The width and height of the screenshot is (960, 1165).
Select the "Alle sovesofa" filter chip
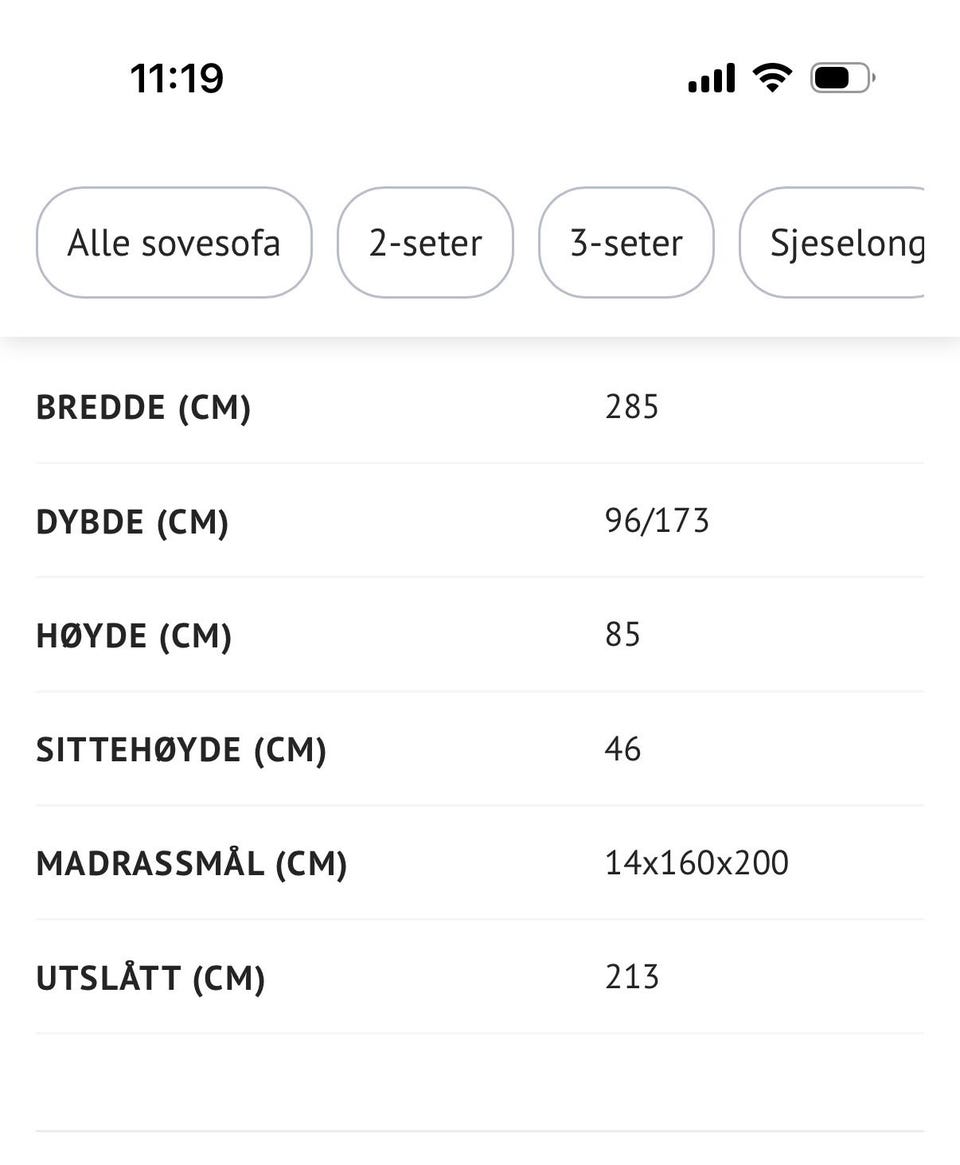pyautogui.click(x=174, y=243)
